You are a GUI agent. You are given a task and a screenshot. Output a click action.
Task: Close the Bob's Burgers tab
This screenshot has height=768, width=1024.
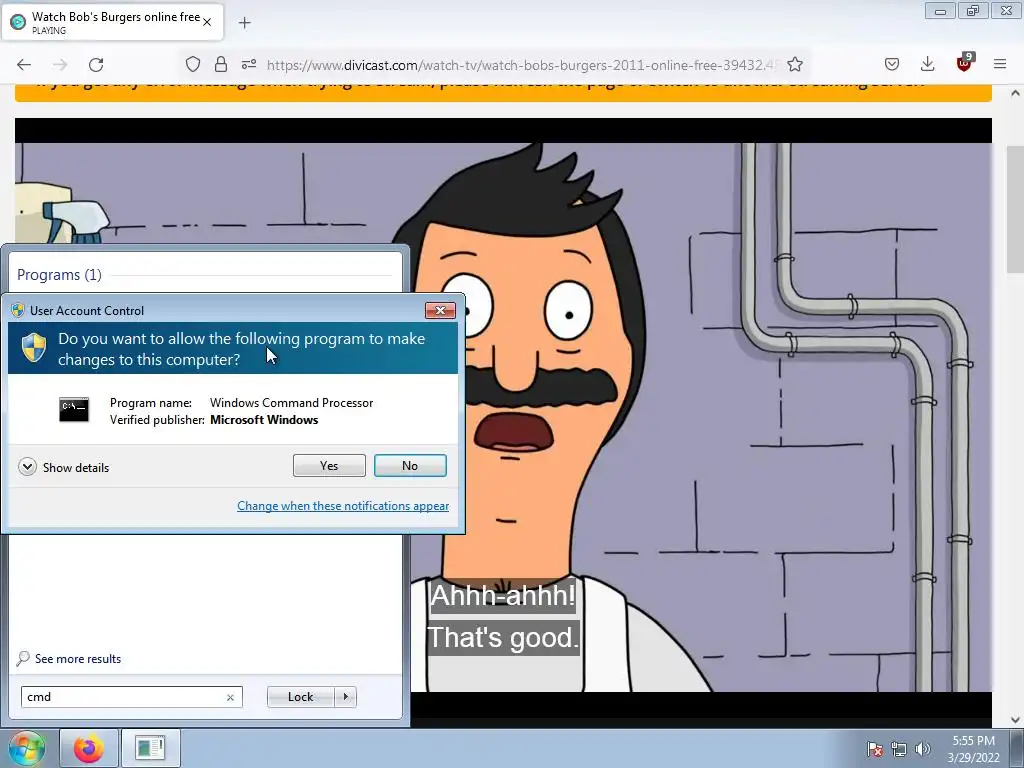point(207,22)
